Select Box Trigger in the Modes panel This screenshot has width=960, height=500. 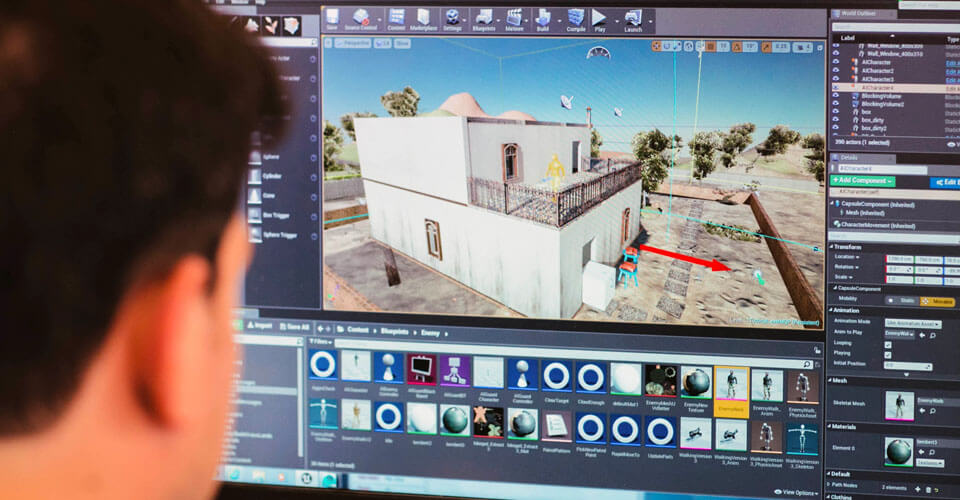coord(269,215)
